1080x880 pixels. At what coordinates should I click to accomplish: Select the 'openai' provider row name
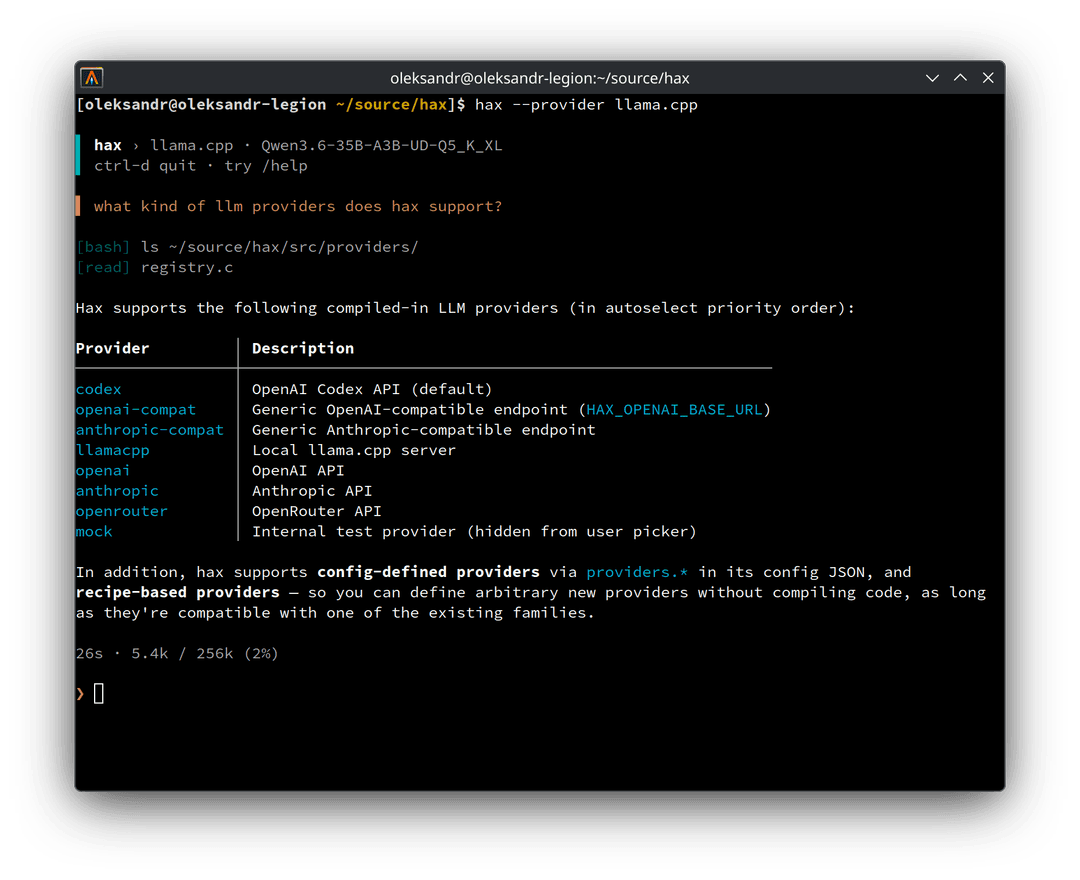pos(103,471)
